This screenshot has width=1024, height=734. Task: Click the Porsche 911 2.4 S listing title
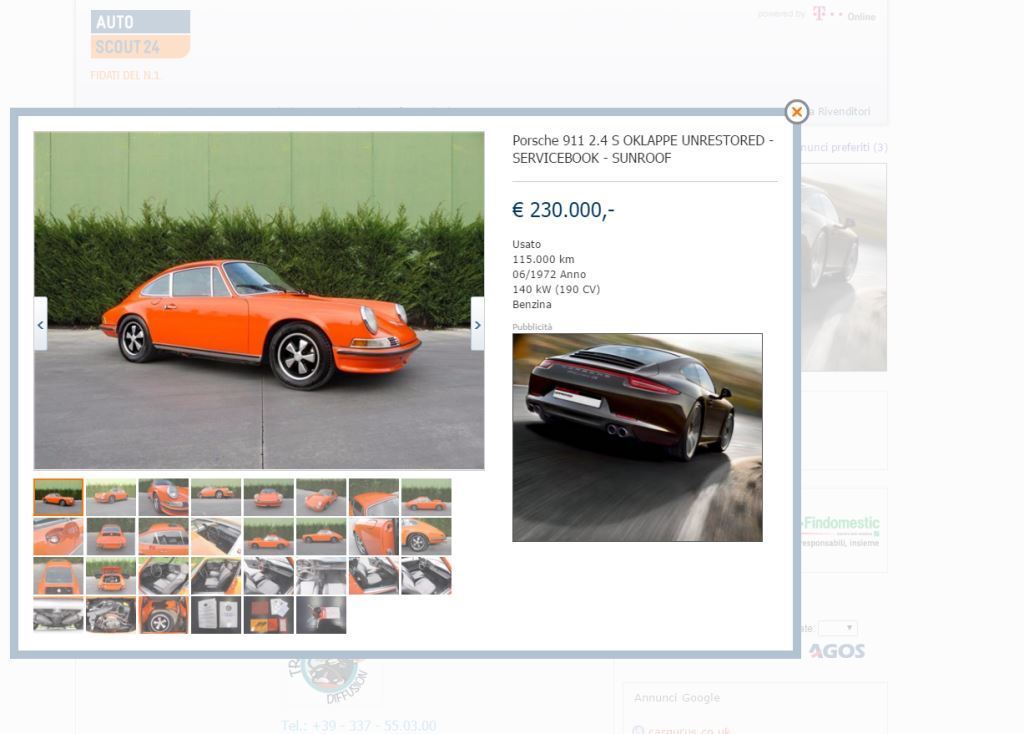click(x=643, y=149)
